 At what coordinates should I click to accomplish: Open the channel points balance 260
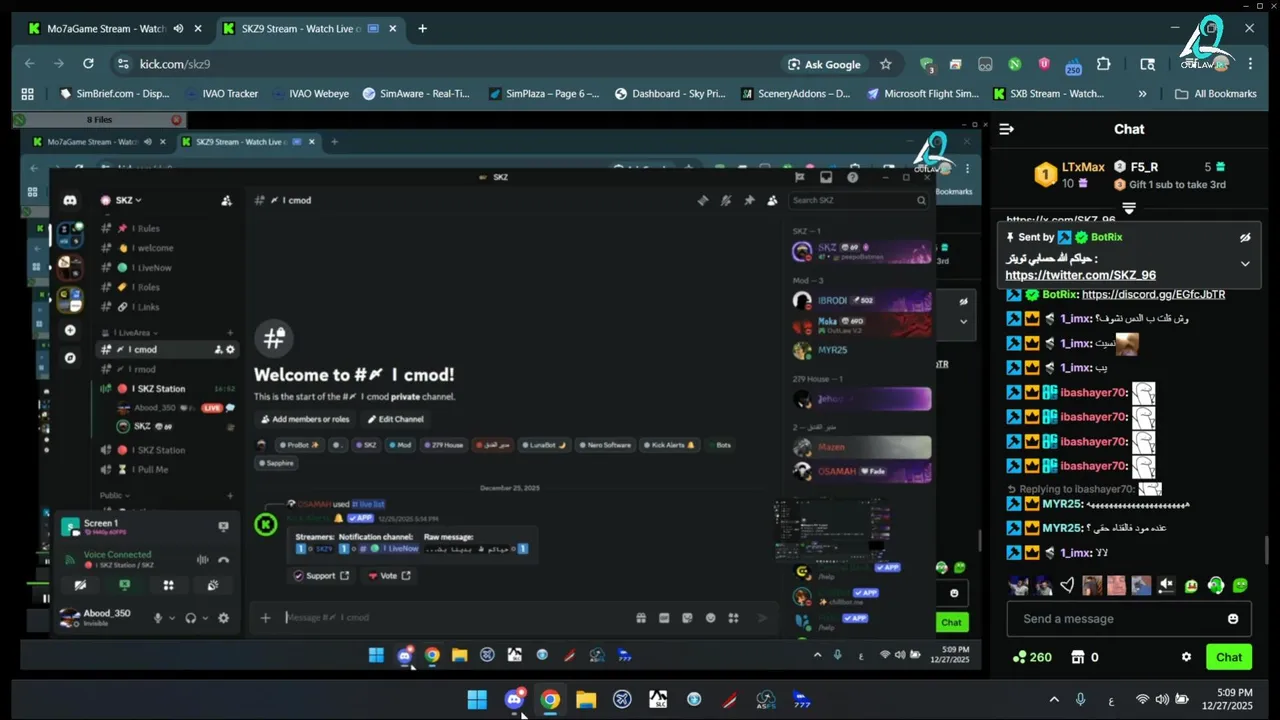[x=1032, y=657]
